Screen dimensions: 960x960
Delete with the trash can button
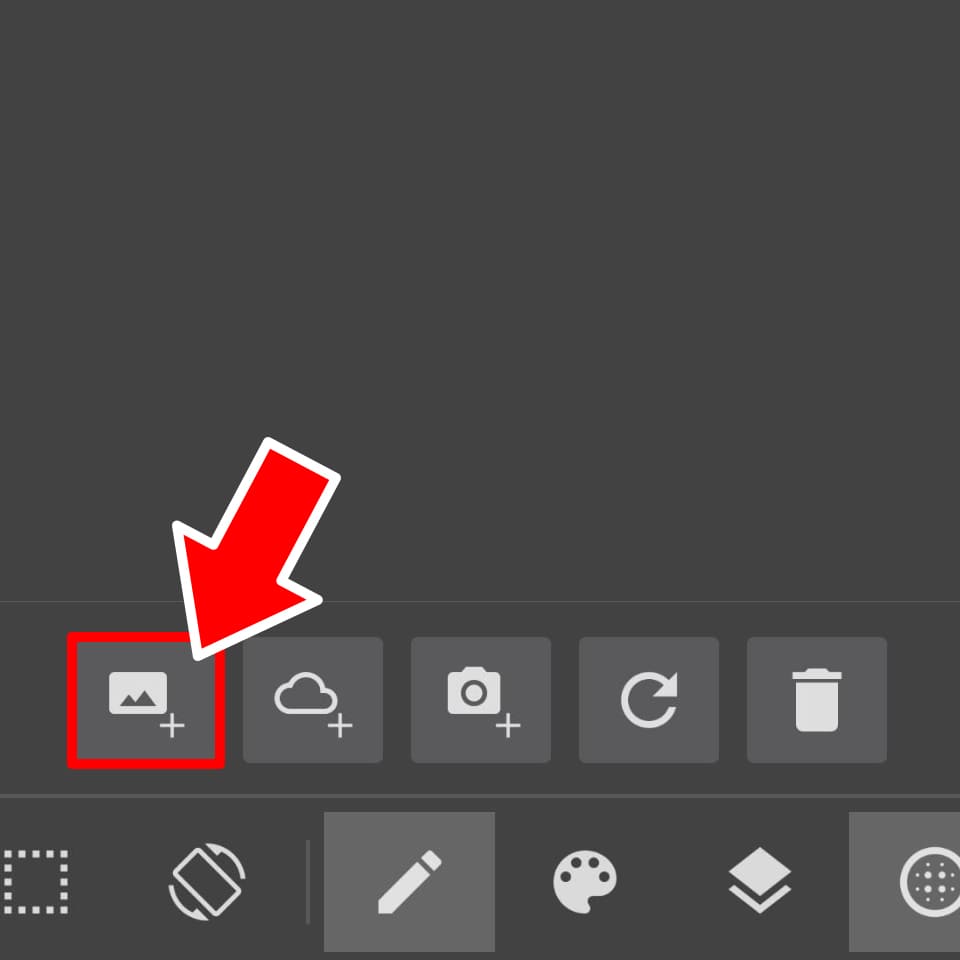(x=817, y=700)
